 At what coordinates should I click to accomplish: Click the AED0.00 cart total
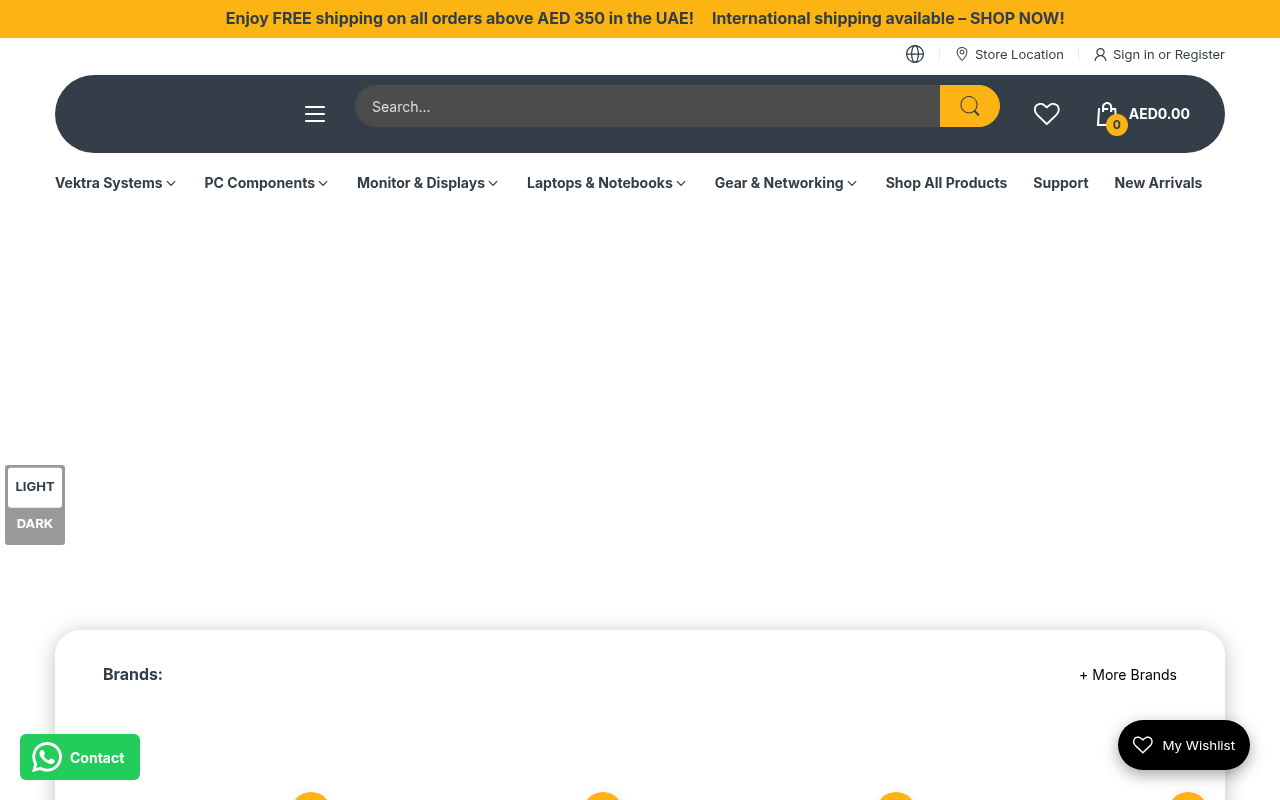(x=1159, y=114)
